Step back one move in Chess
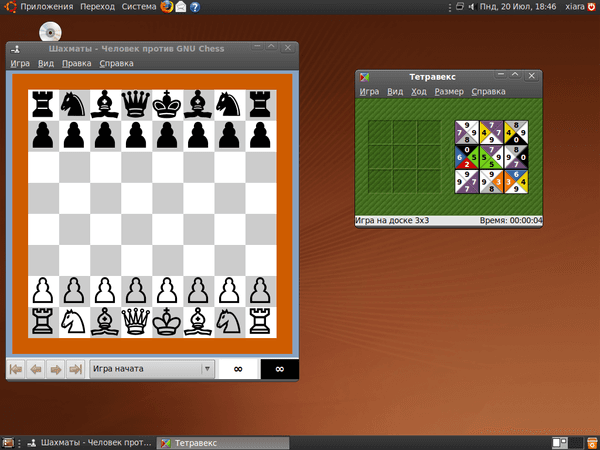This screenshot has width=600, height=450. (x=36, y=369)
